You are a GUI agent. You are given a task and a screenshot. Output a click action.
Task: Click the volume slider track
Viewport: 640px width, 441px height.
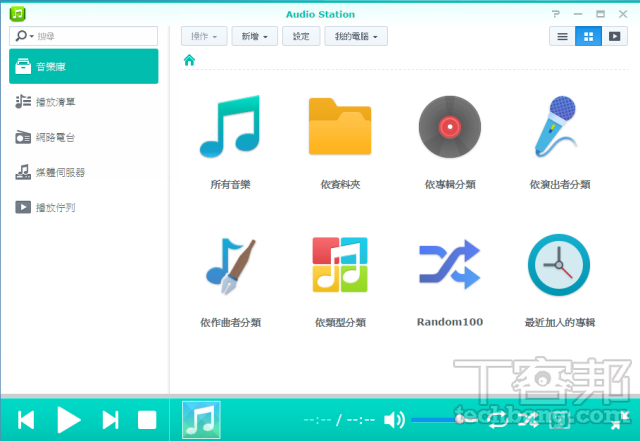435,420
